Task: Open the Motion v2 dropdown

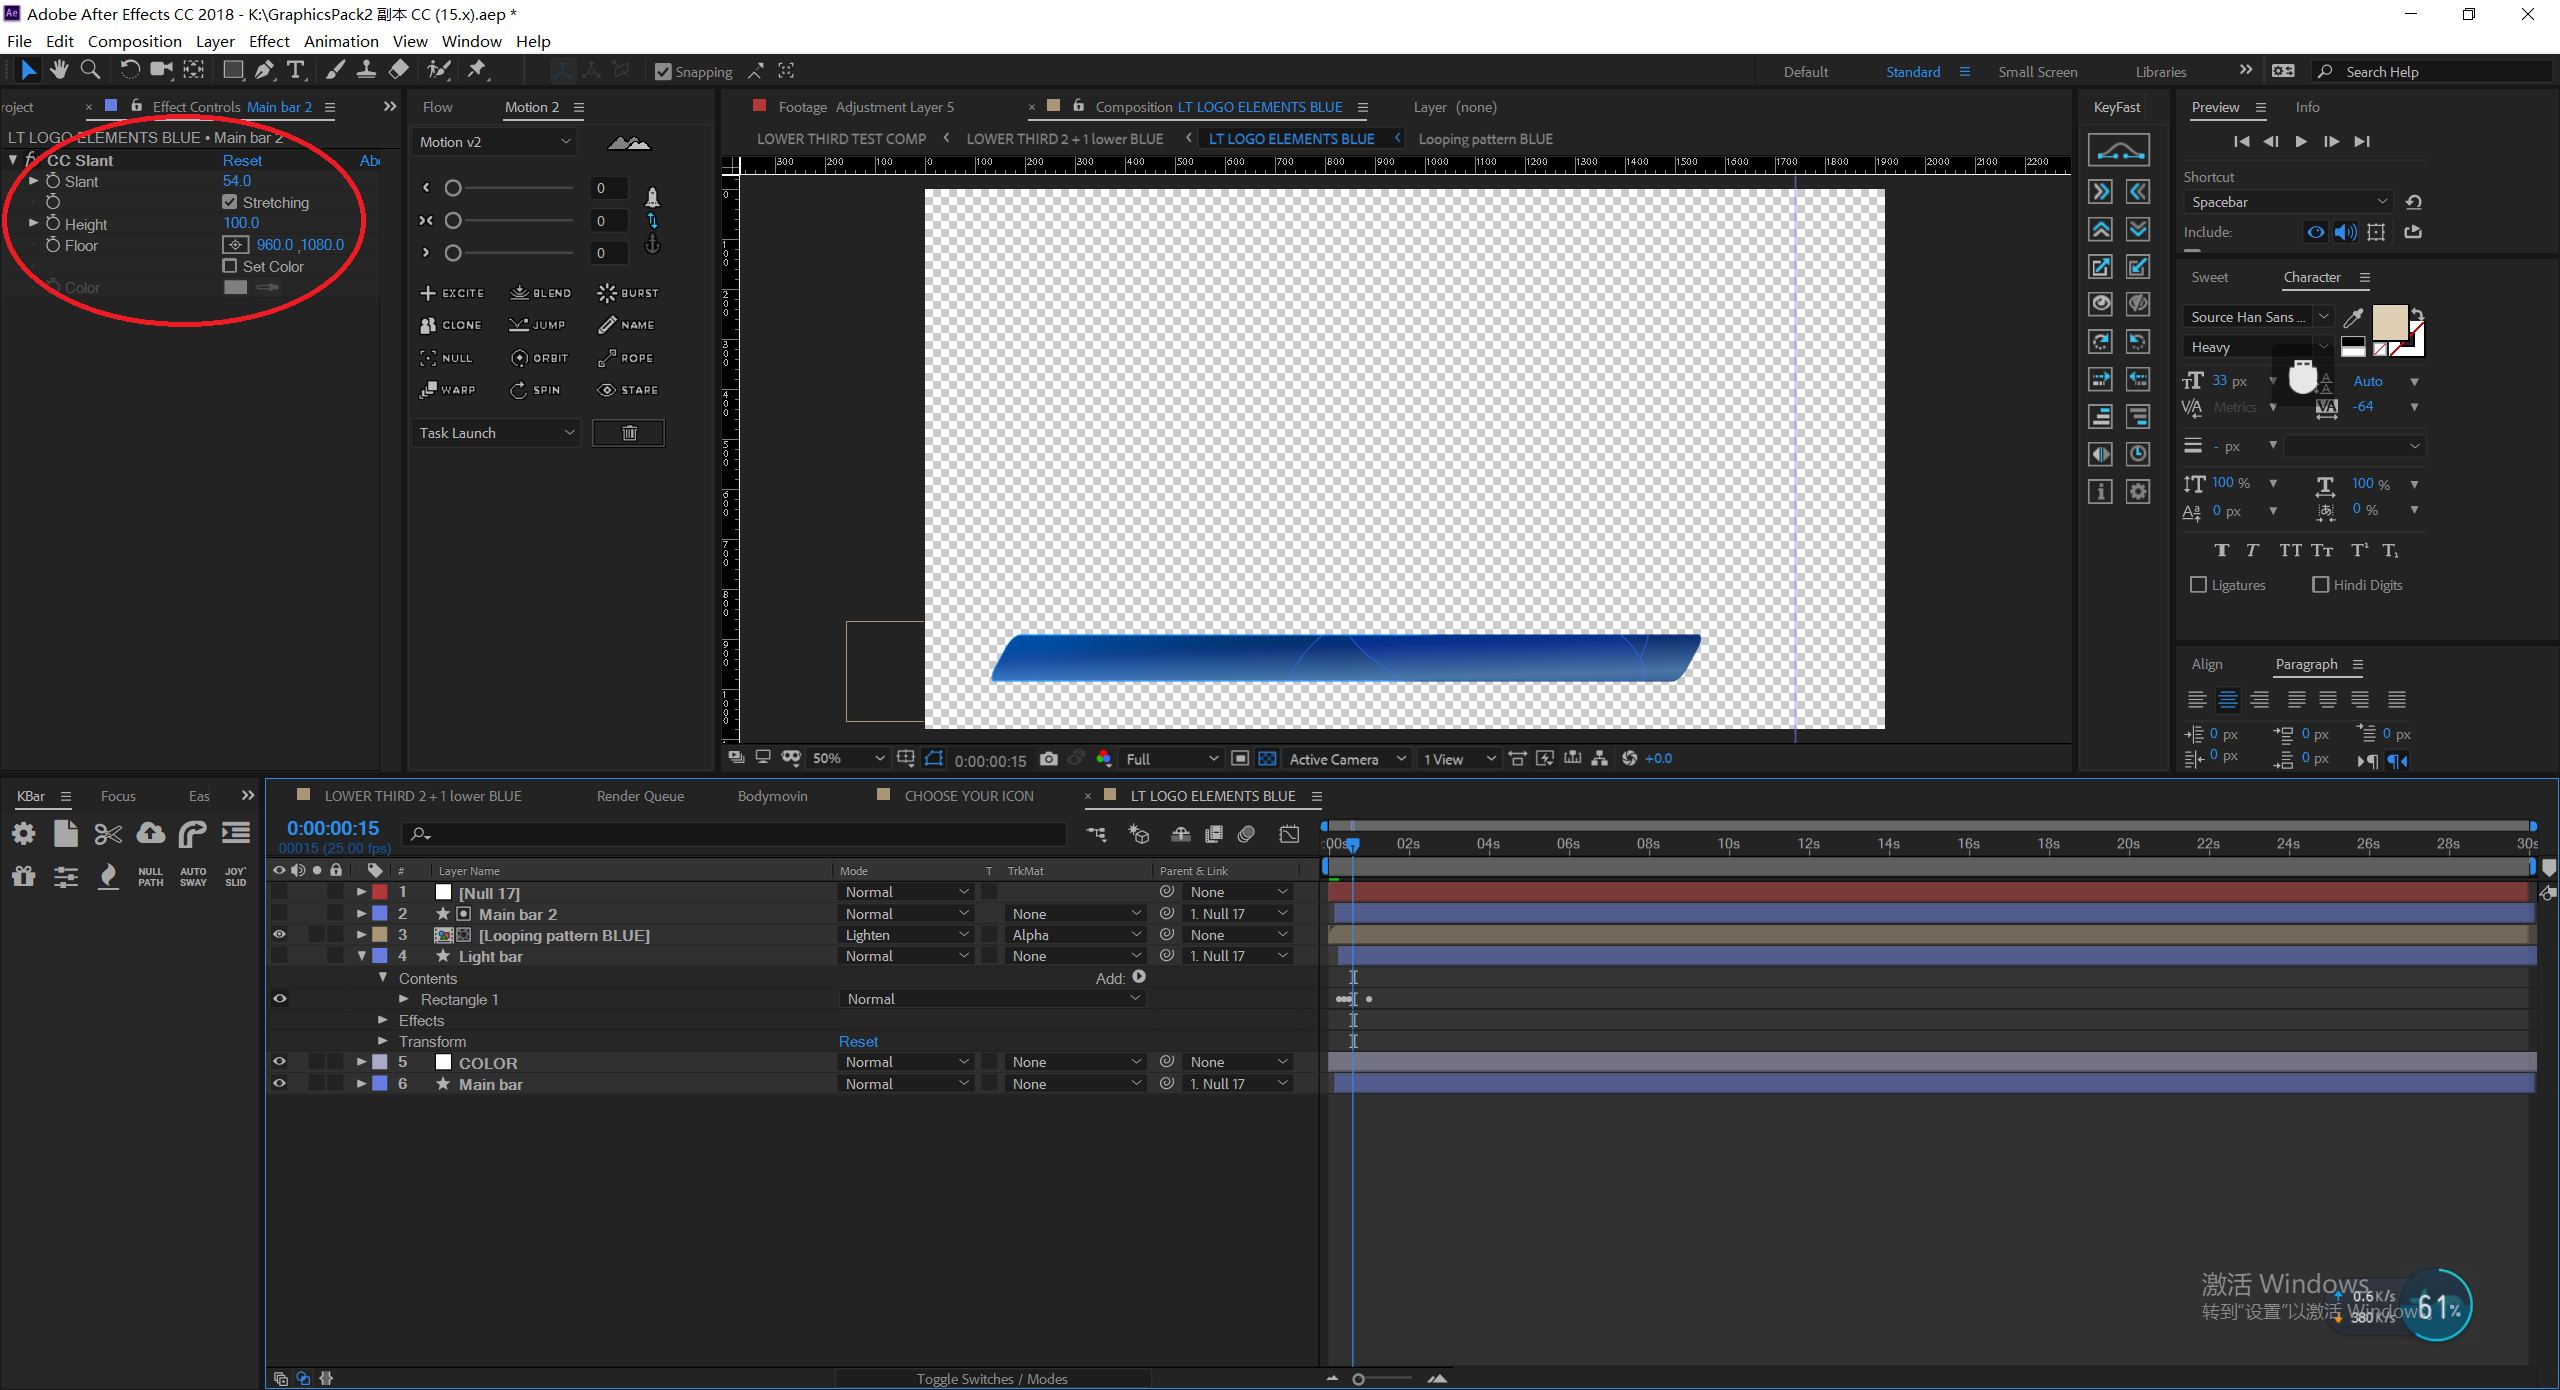Action: (x=496, y=142)
